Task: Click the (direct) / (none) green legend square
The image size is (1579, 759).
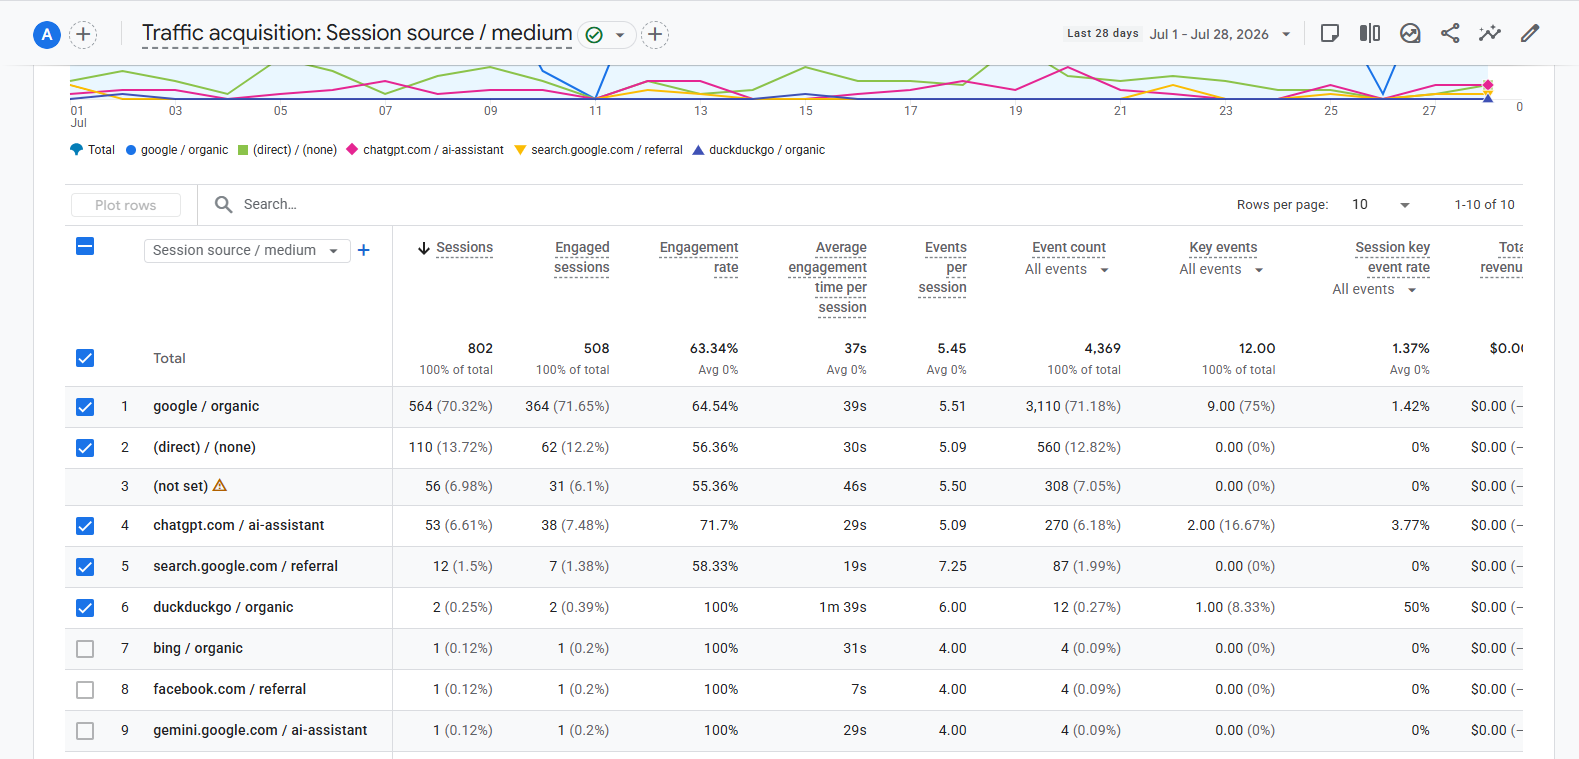Action: pyautogui.click(x=243, y=150)
